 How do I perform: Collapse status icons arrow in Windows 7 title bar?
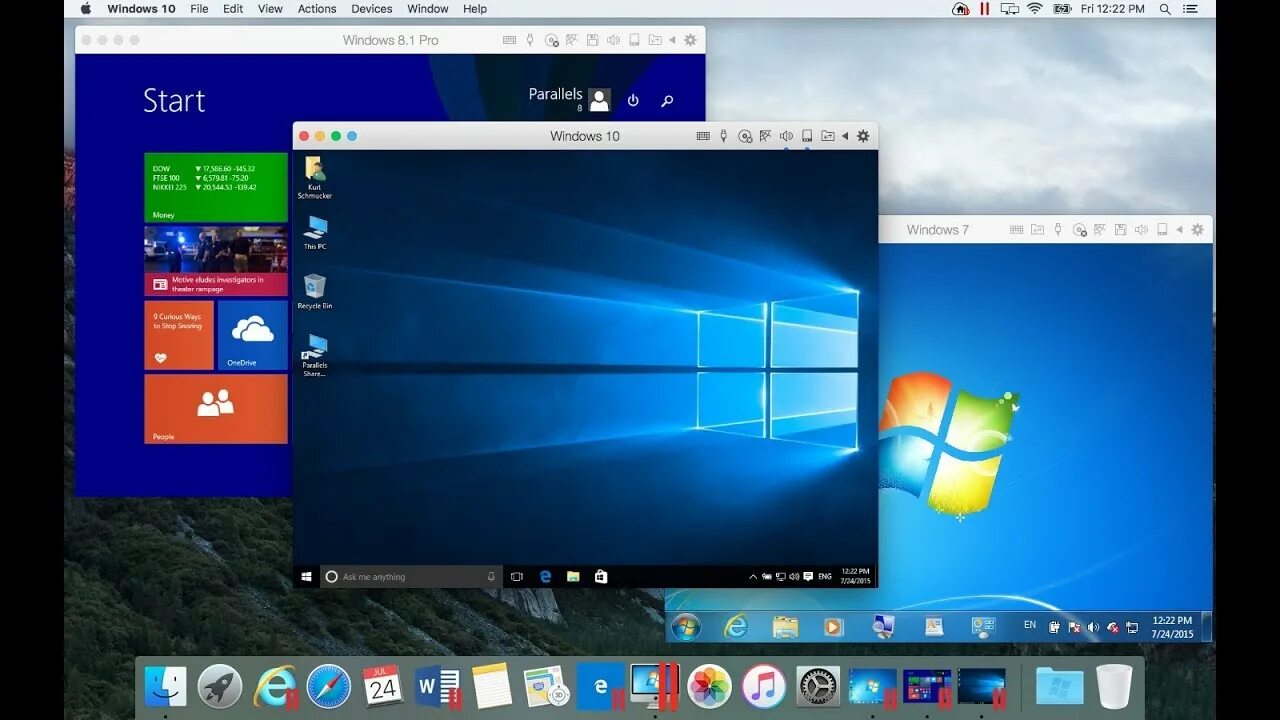(x=1180, y=230)
